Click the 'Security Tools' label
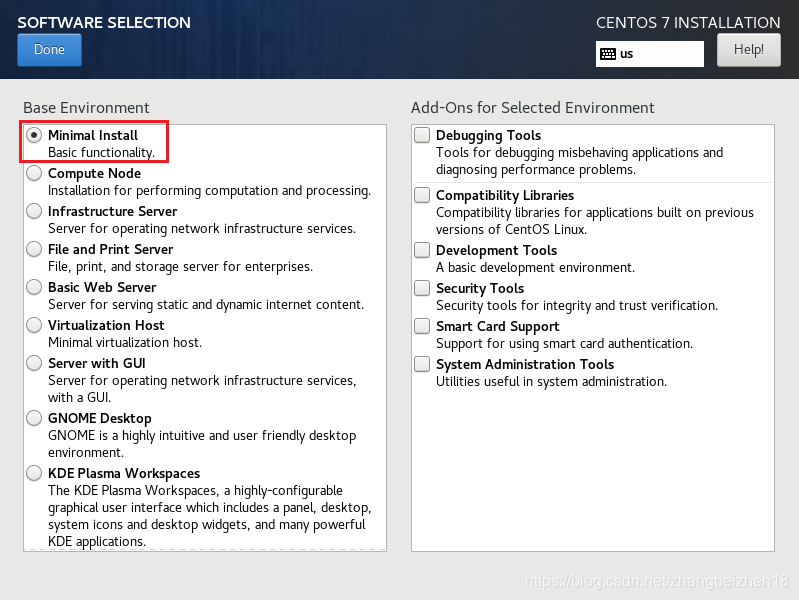Image resolution: width=799 pixels, height=600 pixels. point(480,289)
